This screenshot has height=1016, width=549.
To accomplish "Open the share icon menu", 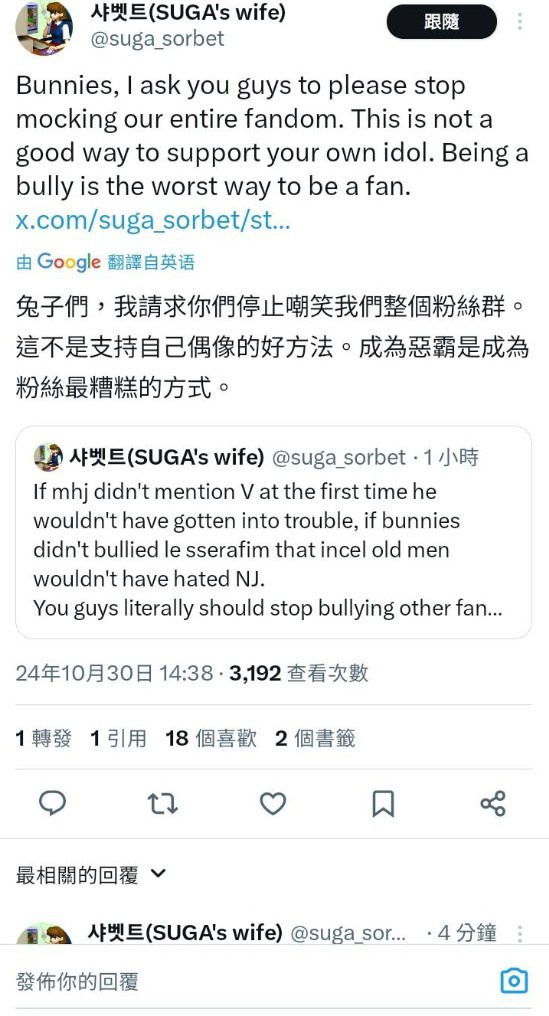I will (x=493, y=803).
